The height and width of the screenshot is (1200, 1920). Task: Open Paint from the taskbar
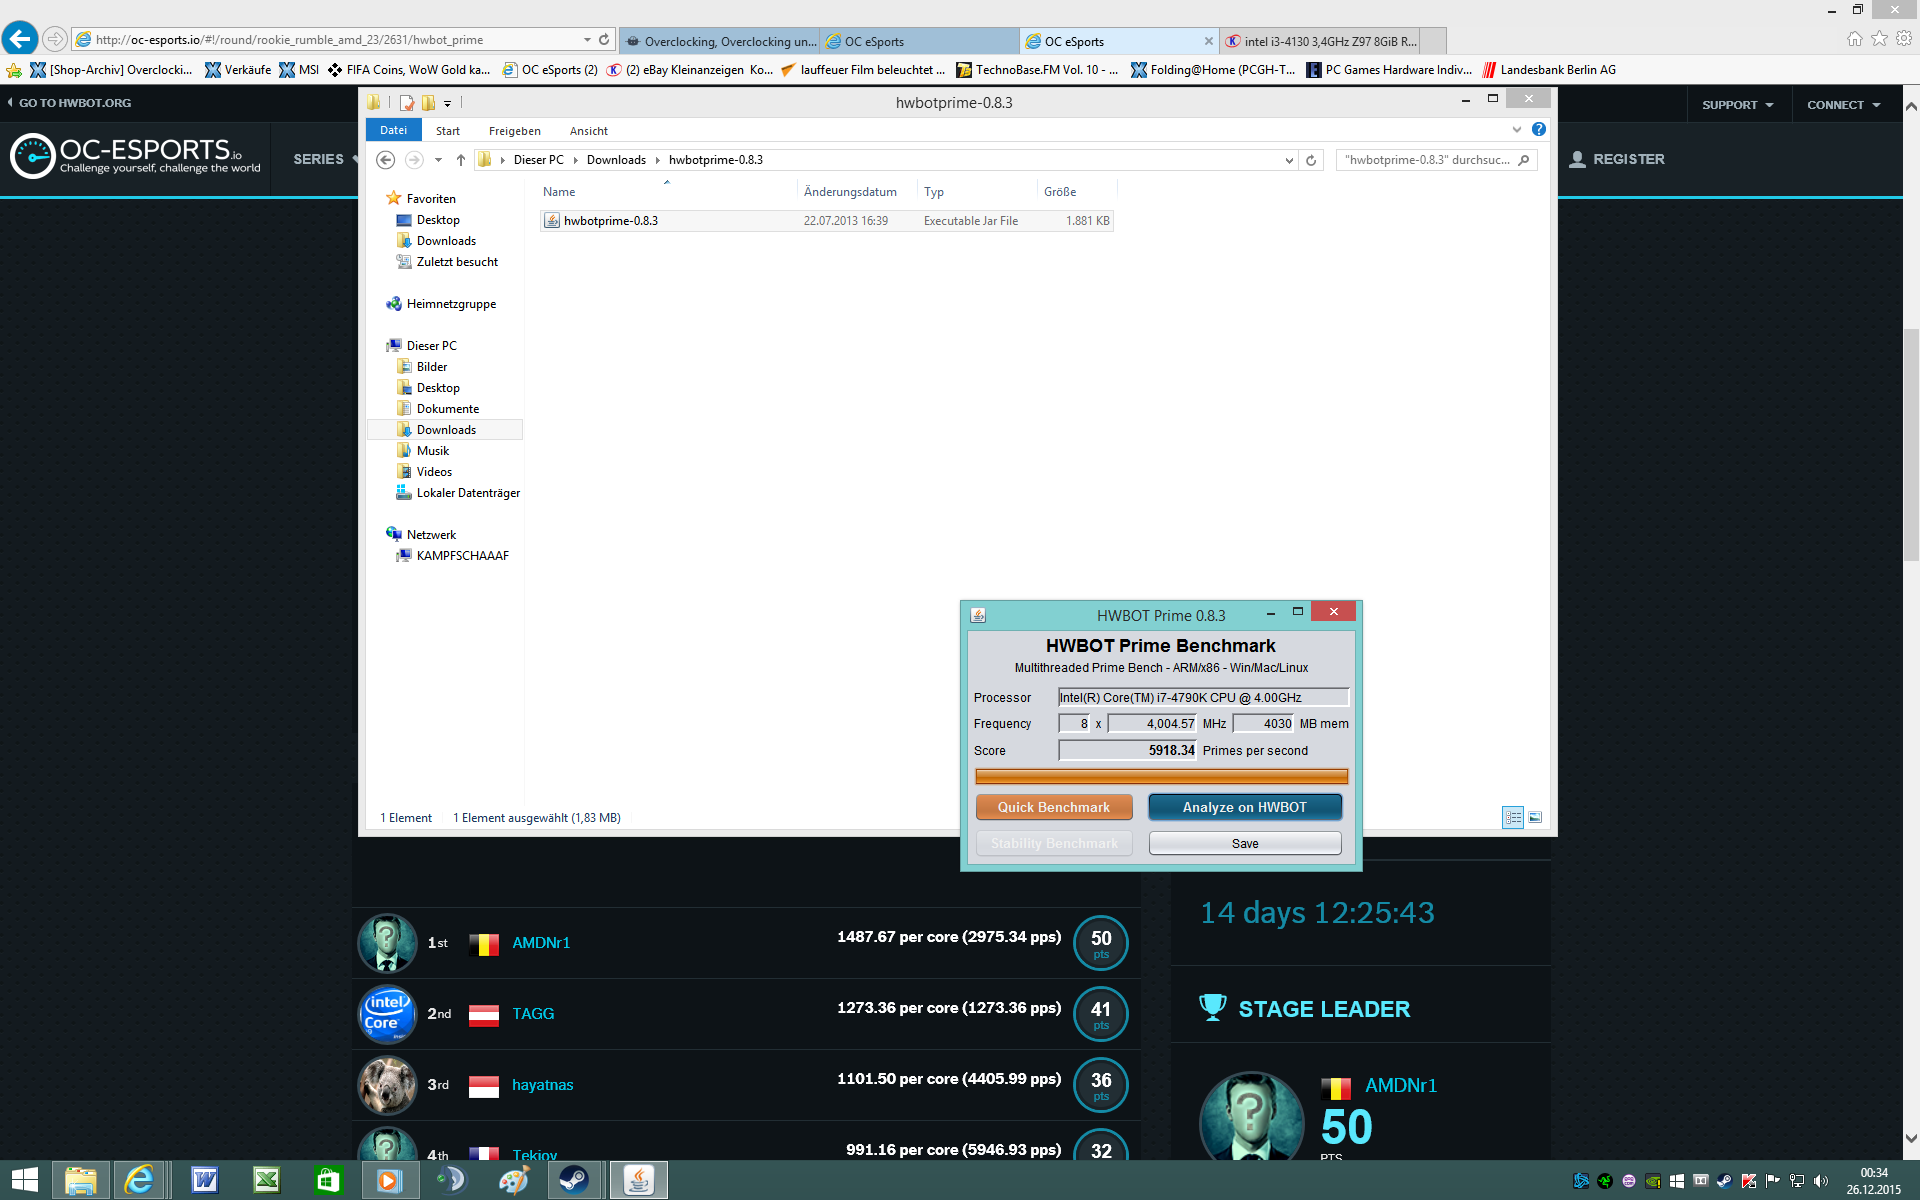tap(513, 1180)
